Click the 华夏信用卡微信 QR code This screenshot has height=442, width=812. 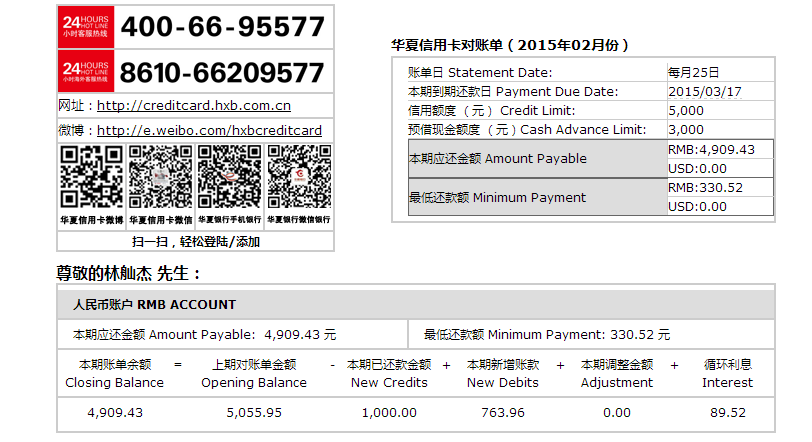coord(161,177)
